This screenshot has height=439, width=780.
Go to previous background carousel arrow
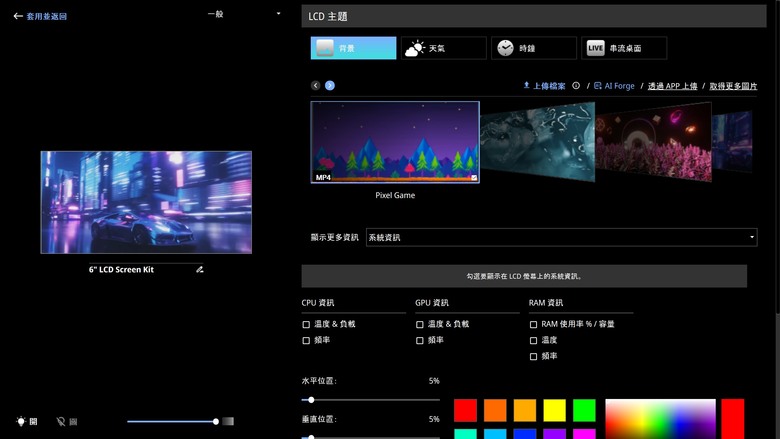pyautogui.click(x=315, y=86)
